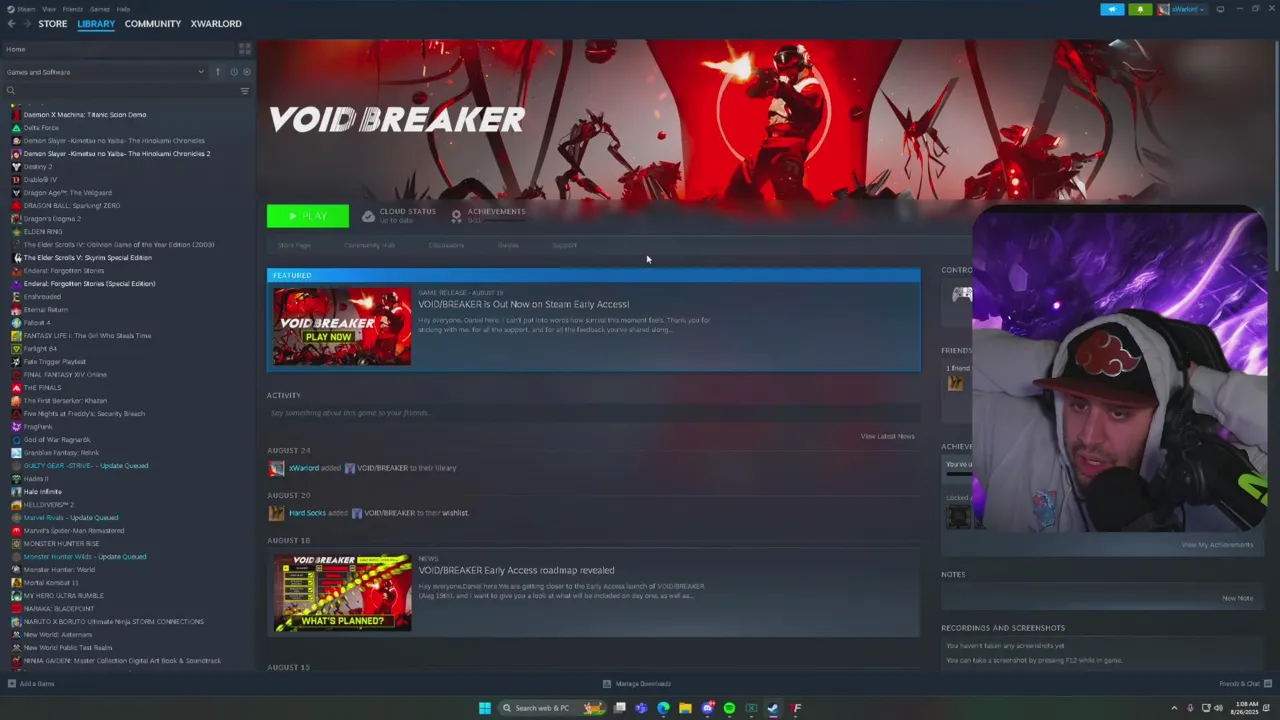The image size is (1280, 720).
Task: Open View Latest News link
Action: click(x=887, y=436)
